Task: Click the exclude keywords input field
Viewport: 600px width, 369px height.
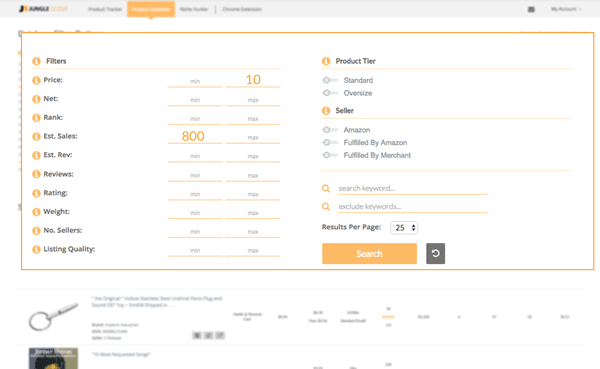Action: point(412,207)
